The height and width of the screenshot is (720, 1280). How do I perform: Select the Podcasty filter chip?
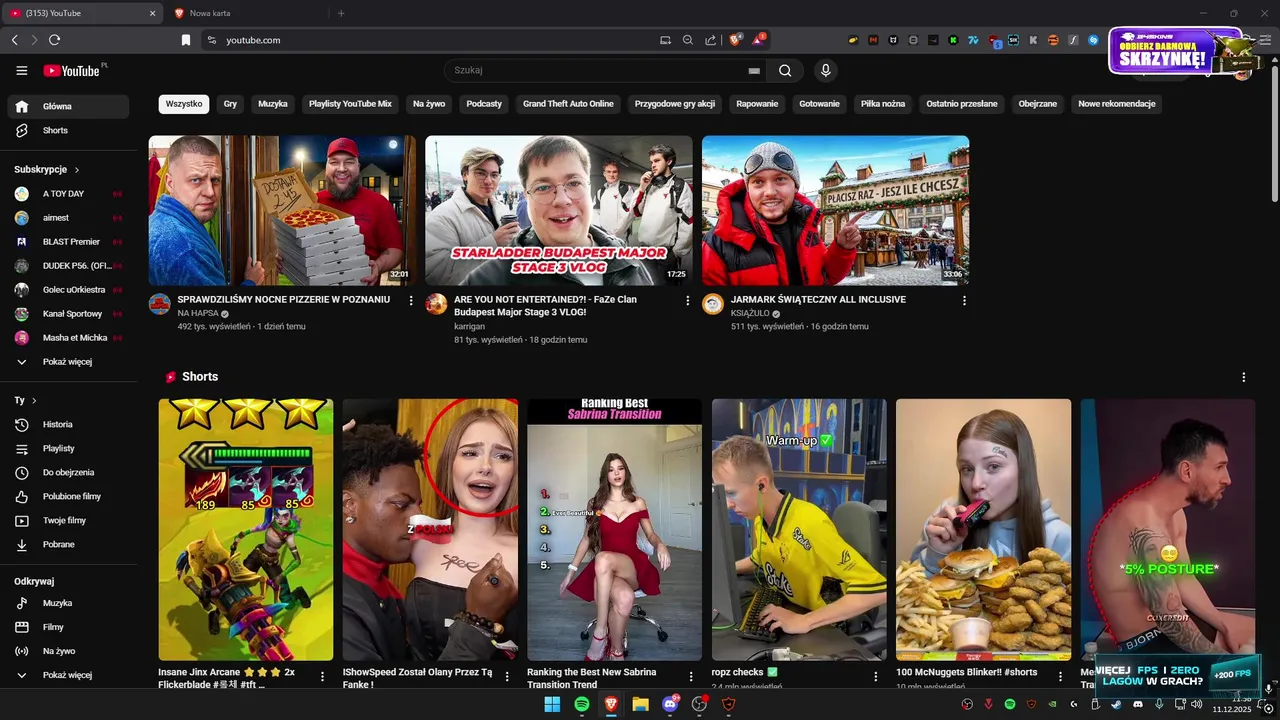pyautogui.click(x=484, y=104)
